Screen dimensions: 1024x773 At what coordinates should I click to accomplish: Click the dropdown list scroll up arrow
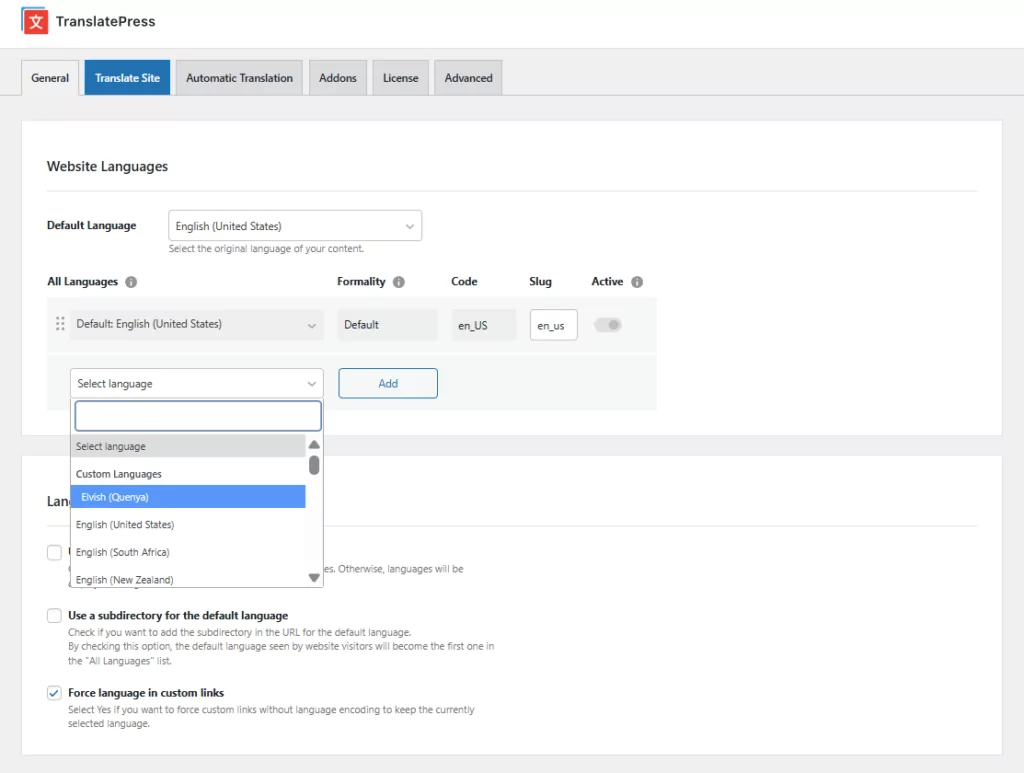pyautogui.click(x=314, y=445)
